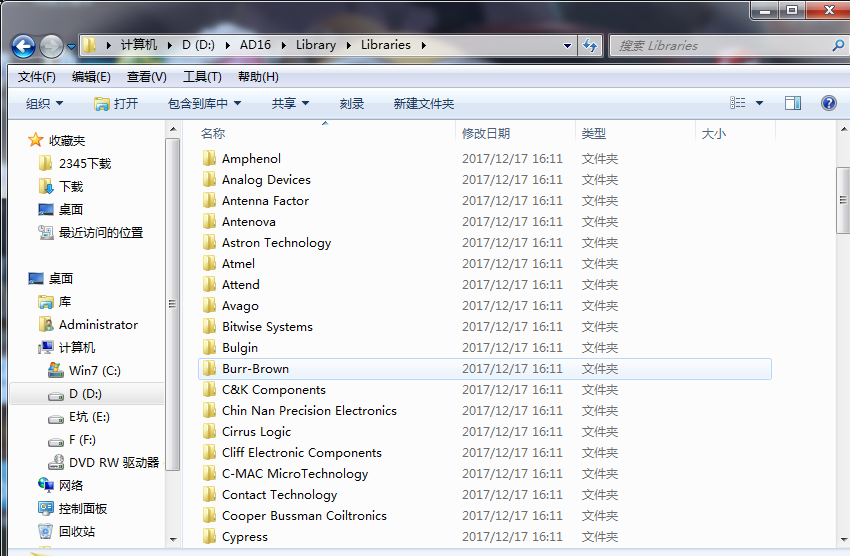The width and height of the screenshot is (850, 556).
Task: Select the Atmel folder icon
Action: (209, 263)
